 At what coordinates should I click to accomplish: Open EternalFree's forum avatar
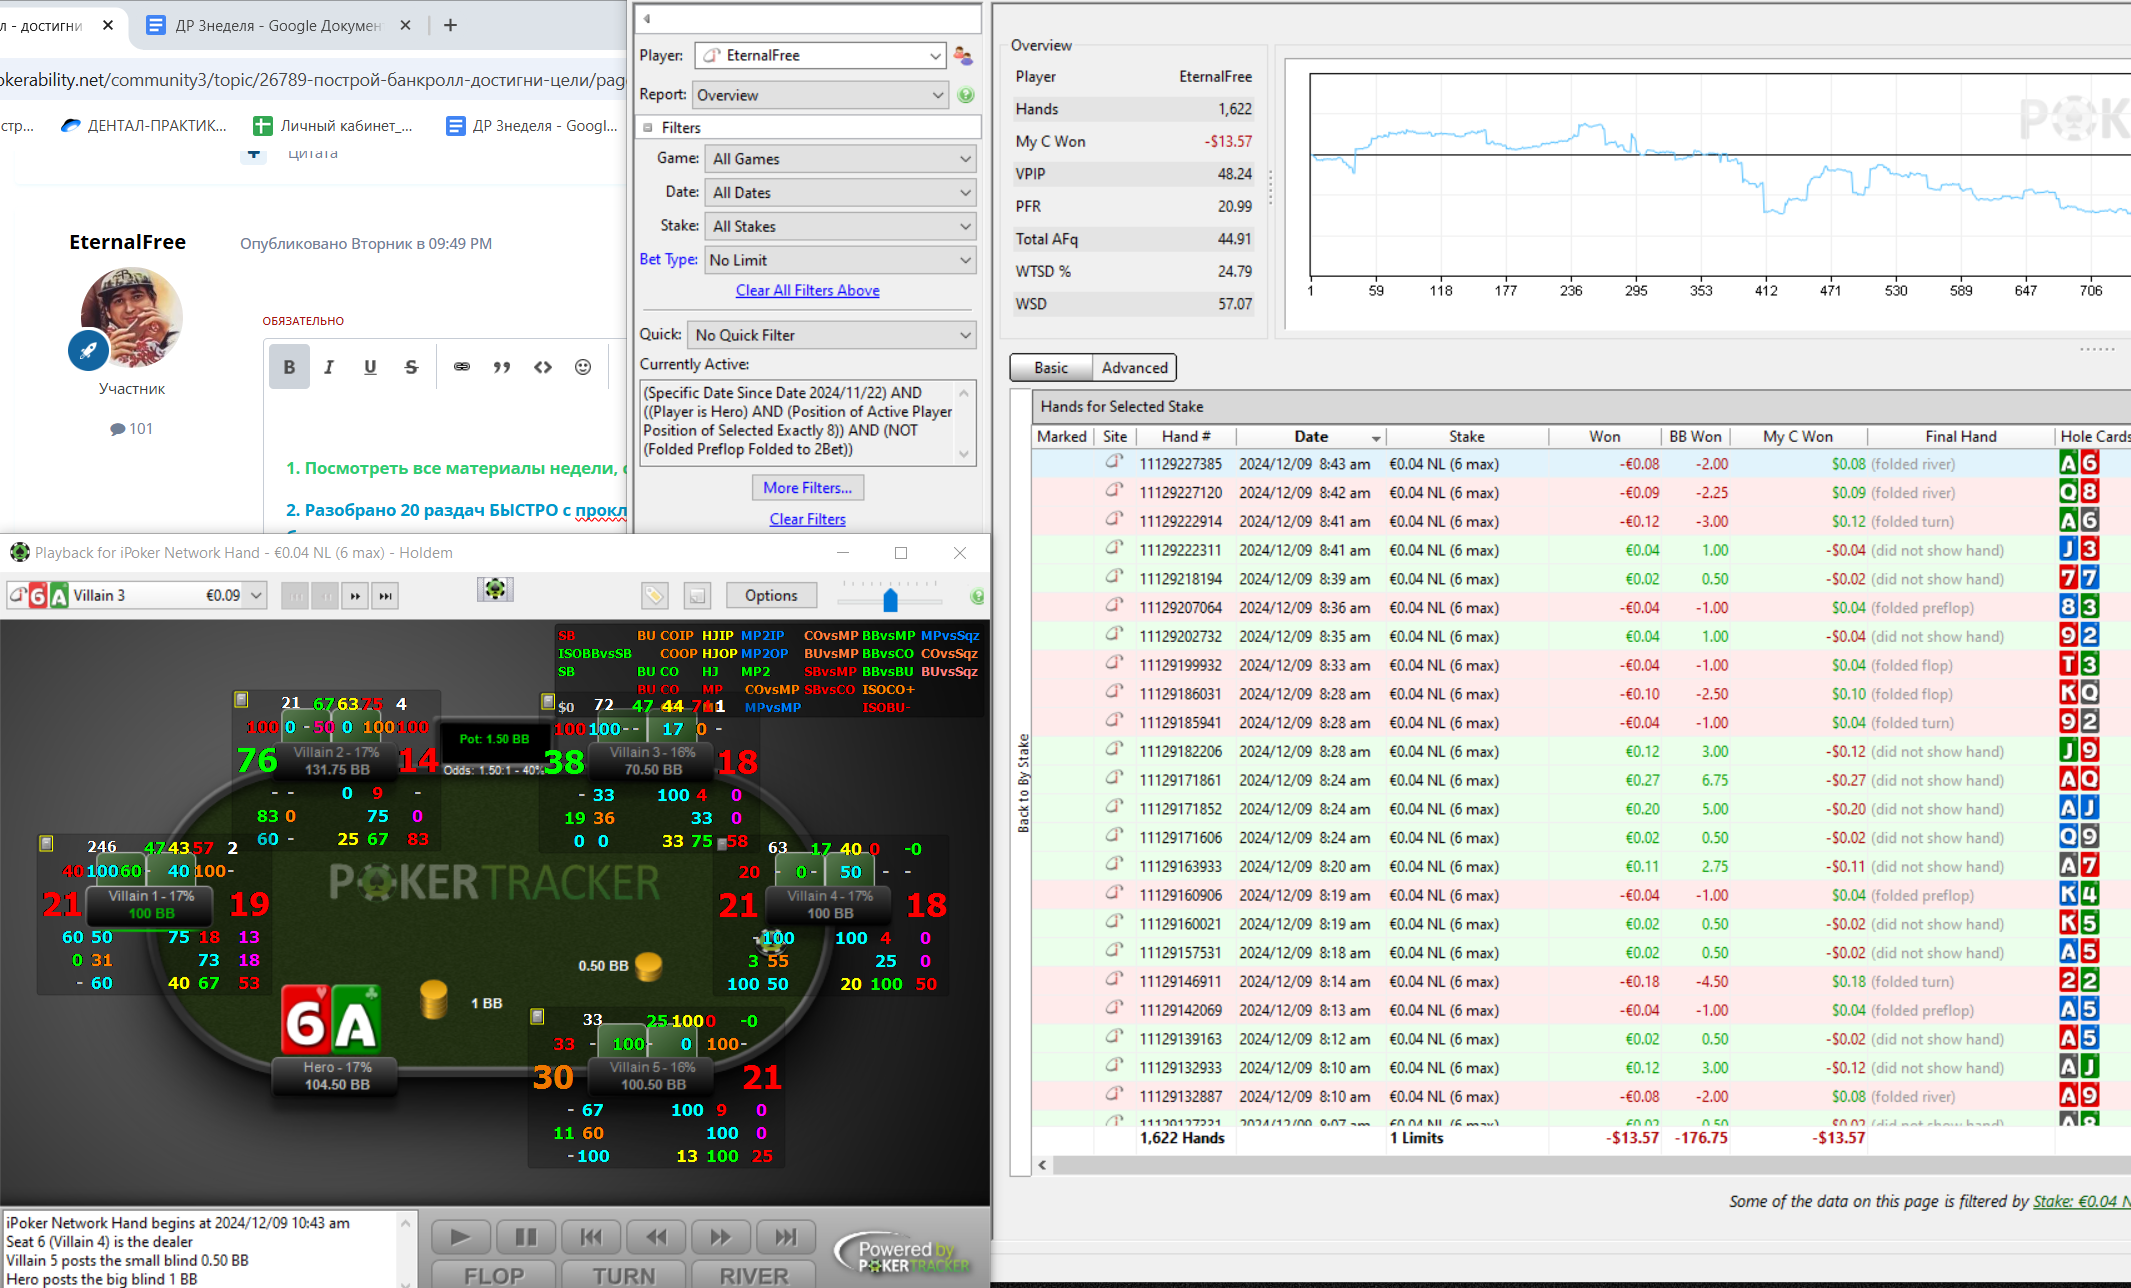pos(132,317)
